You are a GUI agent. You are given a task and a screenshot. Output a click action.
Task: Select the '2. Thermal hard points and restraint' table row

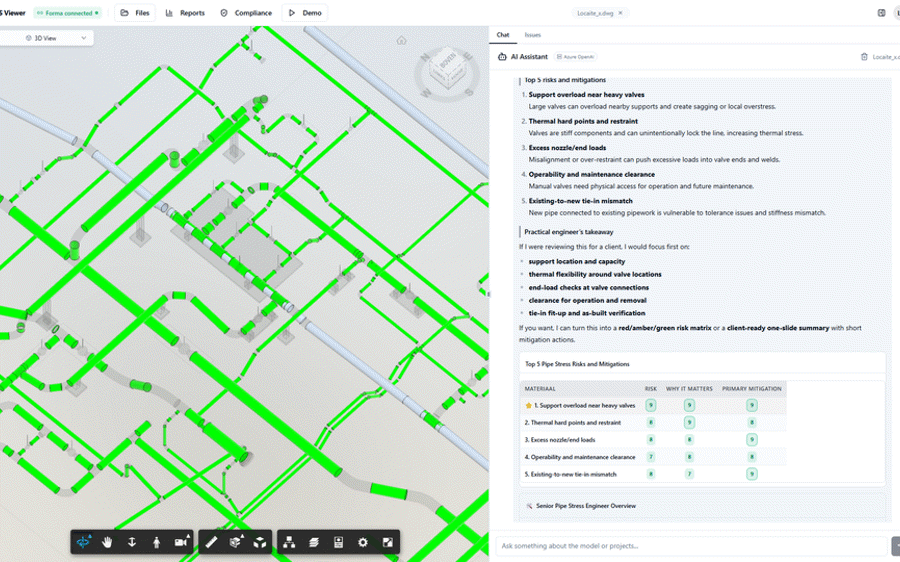click(x=653, y=423)
